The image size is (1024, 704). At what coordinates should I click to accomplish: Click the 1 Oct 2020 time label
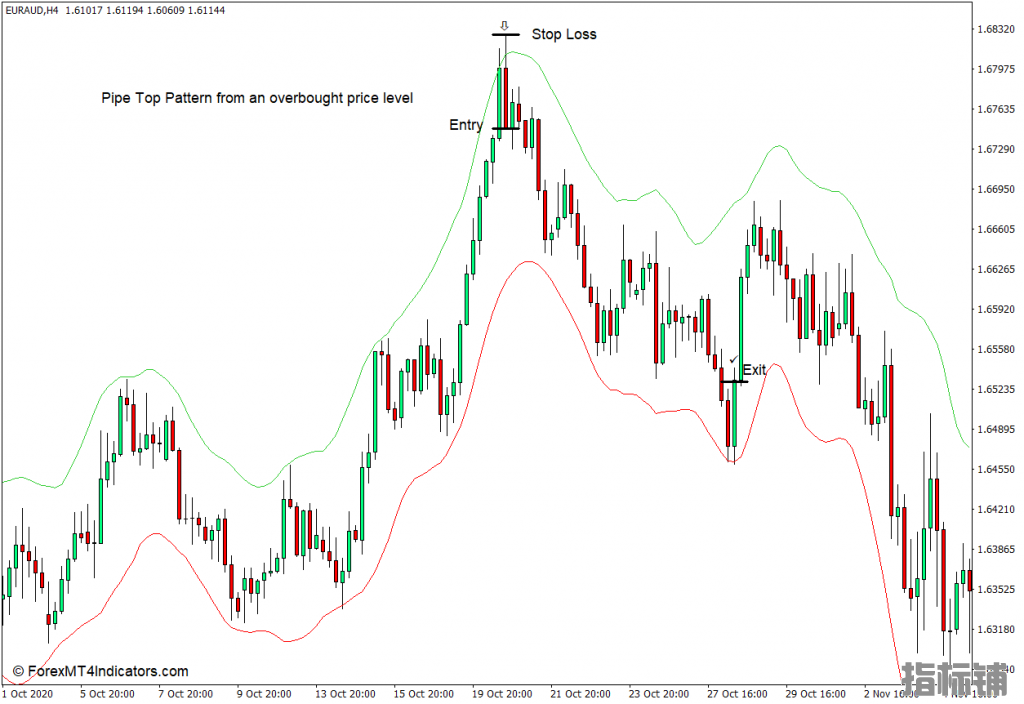(x=27, y=694)
